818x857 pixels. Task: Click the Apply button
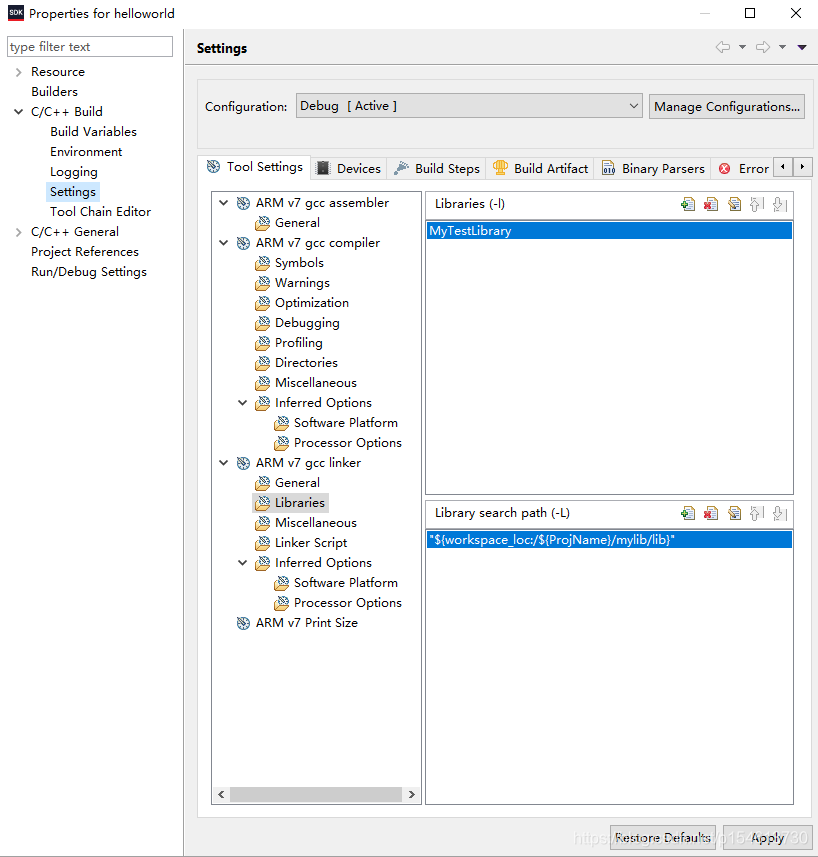click(767, 837)
